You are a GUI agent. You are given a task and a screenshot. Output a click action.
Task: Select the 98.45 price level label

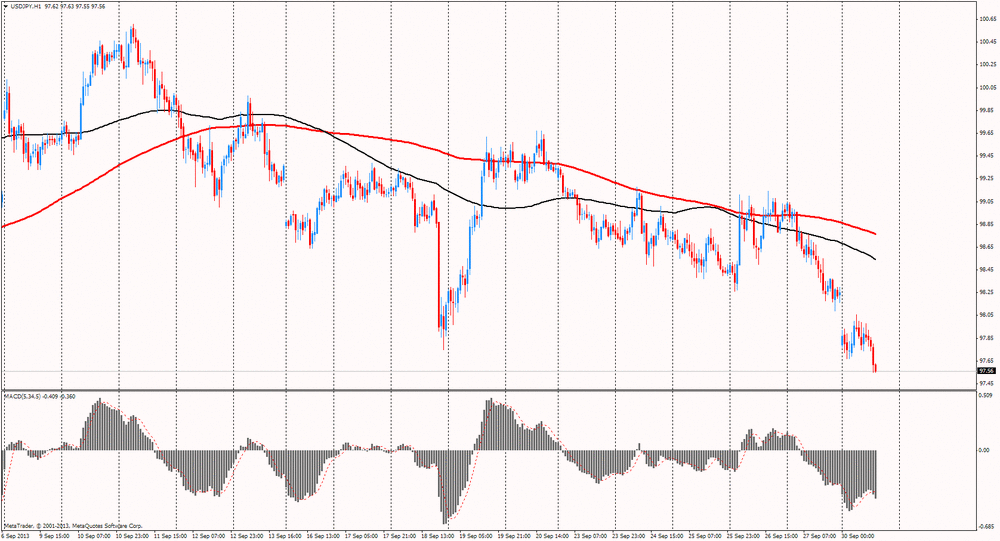(x=987, y=270)
